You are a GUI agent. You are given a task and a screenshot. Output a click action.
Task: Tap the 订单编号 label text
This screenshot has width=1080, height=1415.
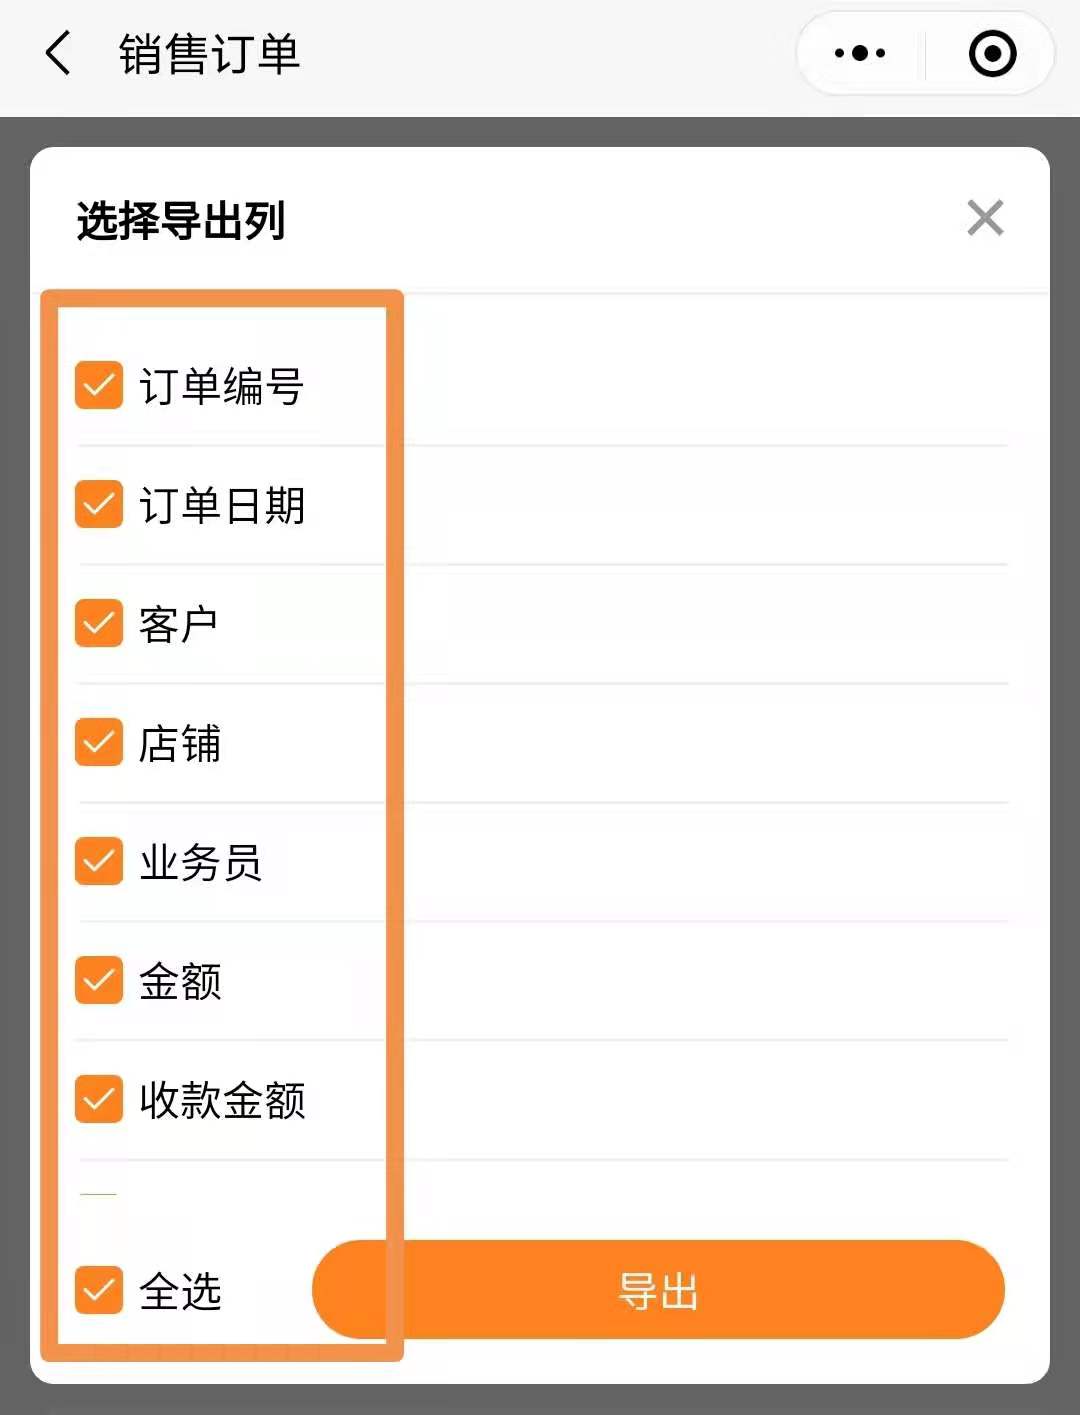click(x=221, y=387)
